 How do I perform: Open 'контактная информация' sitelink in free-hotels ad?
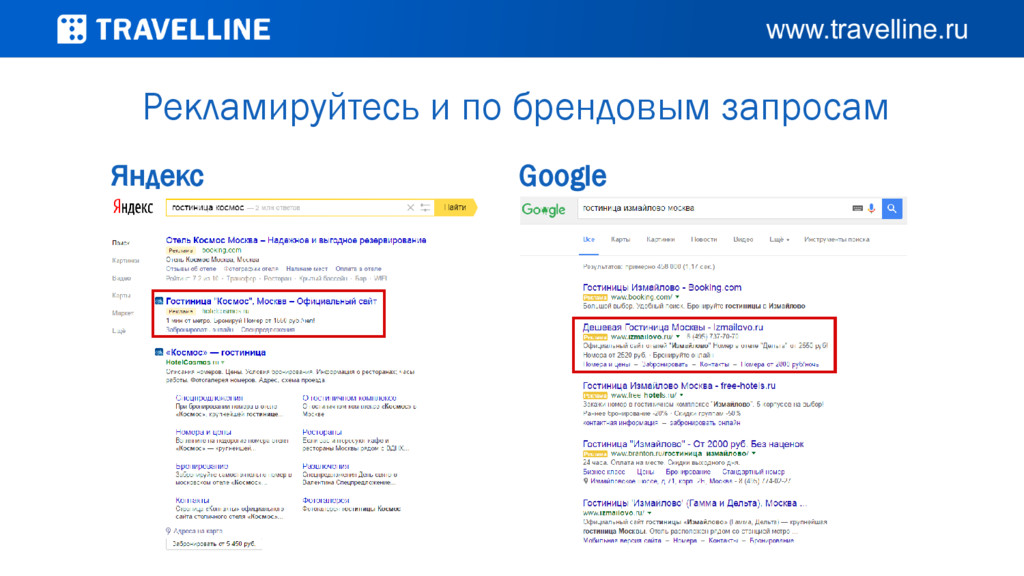coord(620,423)
